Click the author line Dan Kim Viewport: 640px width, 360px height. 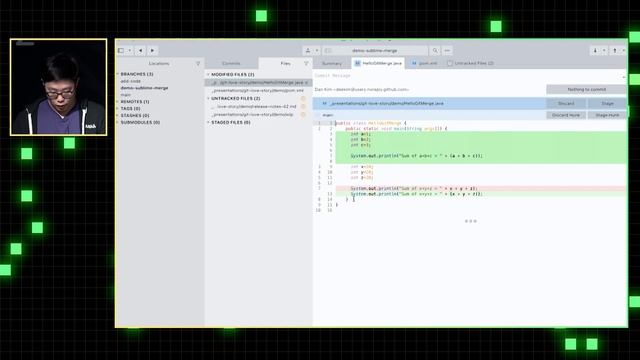(362, 89)
